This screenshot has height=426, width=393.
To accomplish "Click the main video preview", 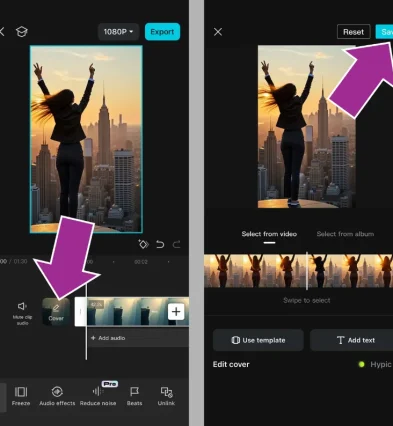I will [x=86, y=139].
